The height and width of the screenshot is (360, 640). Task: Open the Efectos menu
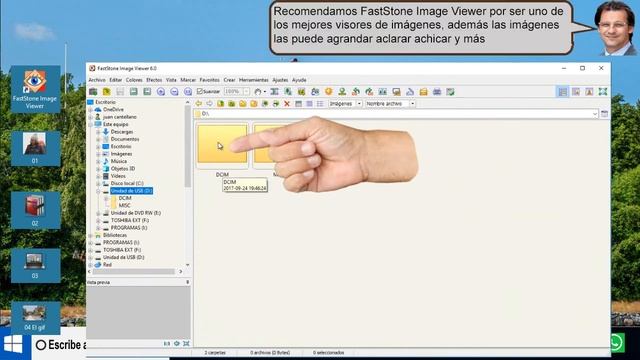[154, 80]
